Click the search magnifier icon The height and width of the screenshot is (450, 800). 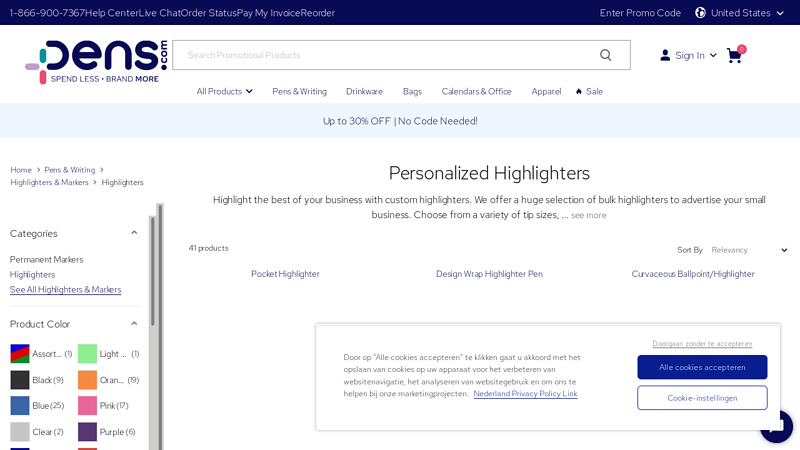point(605,55)
